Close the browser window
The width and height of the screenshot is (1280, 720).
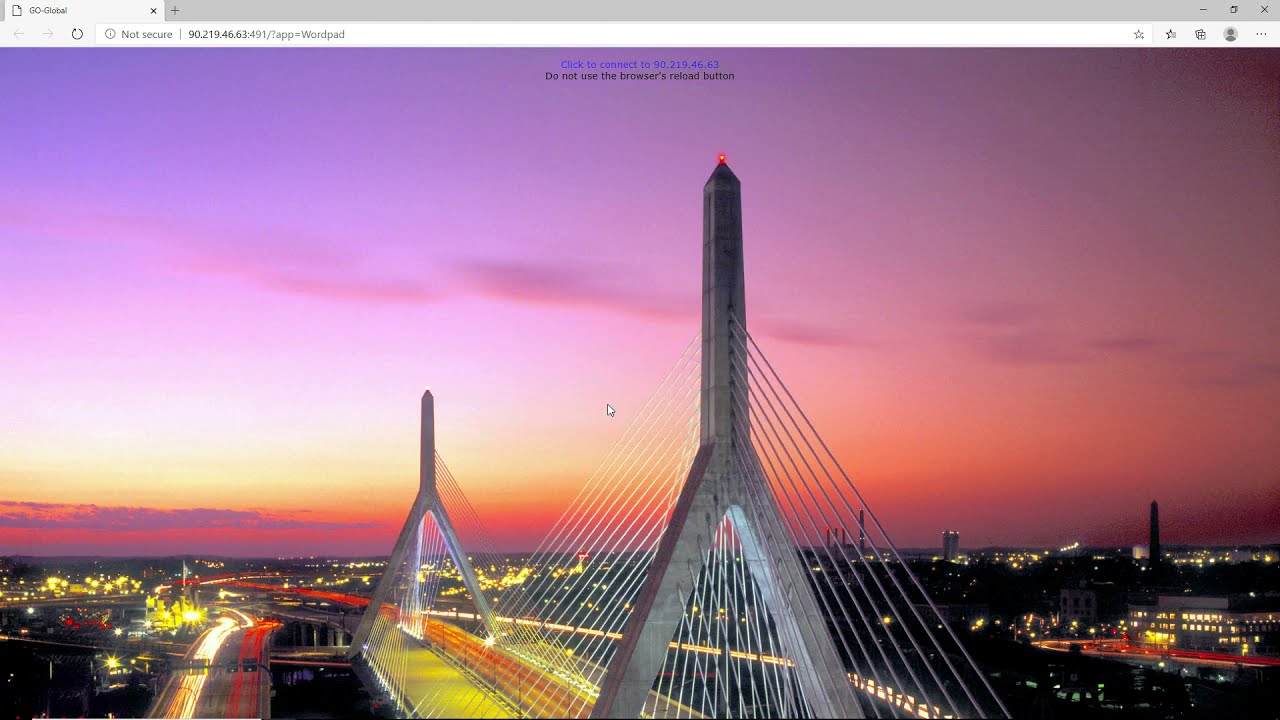pos(1264,10)
